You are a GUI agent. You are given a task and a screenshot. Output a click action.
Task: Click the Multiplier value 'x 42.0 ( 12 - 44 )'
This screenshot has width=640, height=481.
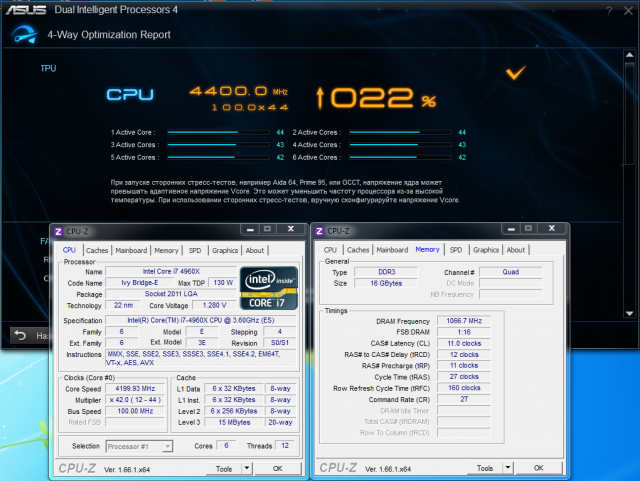135,400
